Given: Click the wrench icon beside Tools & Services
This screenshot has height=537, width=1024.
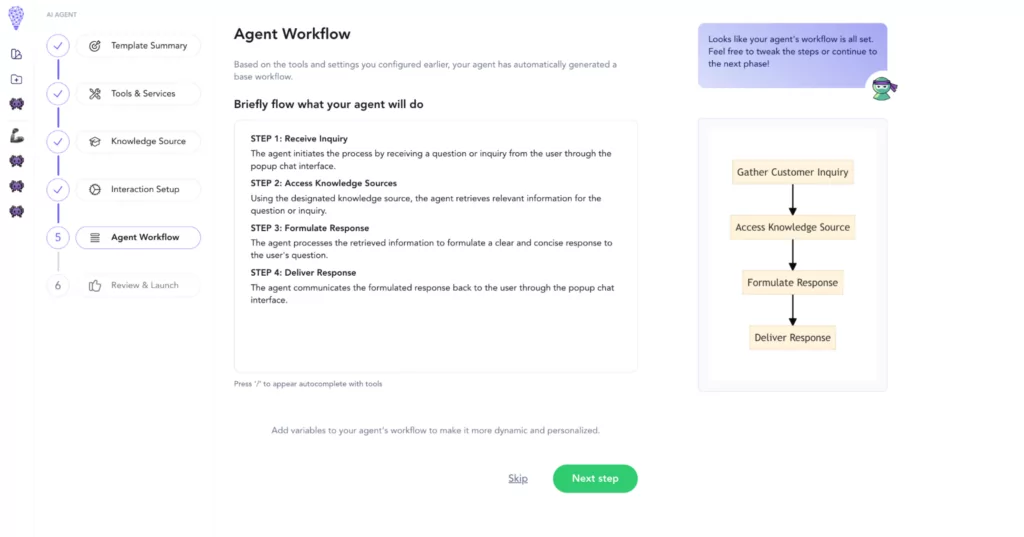Looking at the screenshot, I should tap(95, 94).
